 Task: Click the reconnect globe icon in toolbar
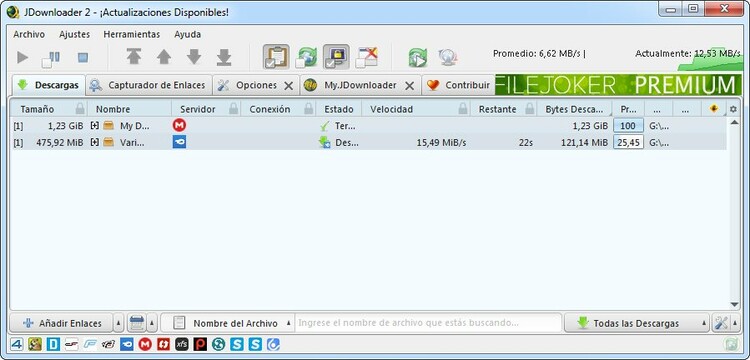[x=448, y=57]
